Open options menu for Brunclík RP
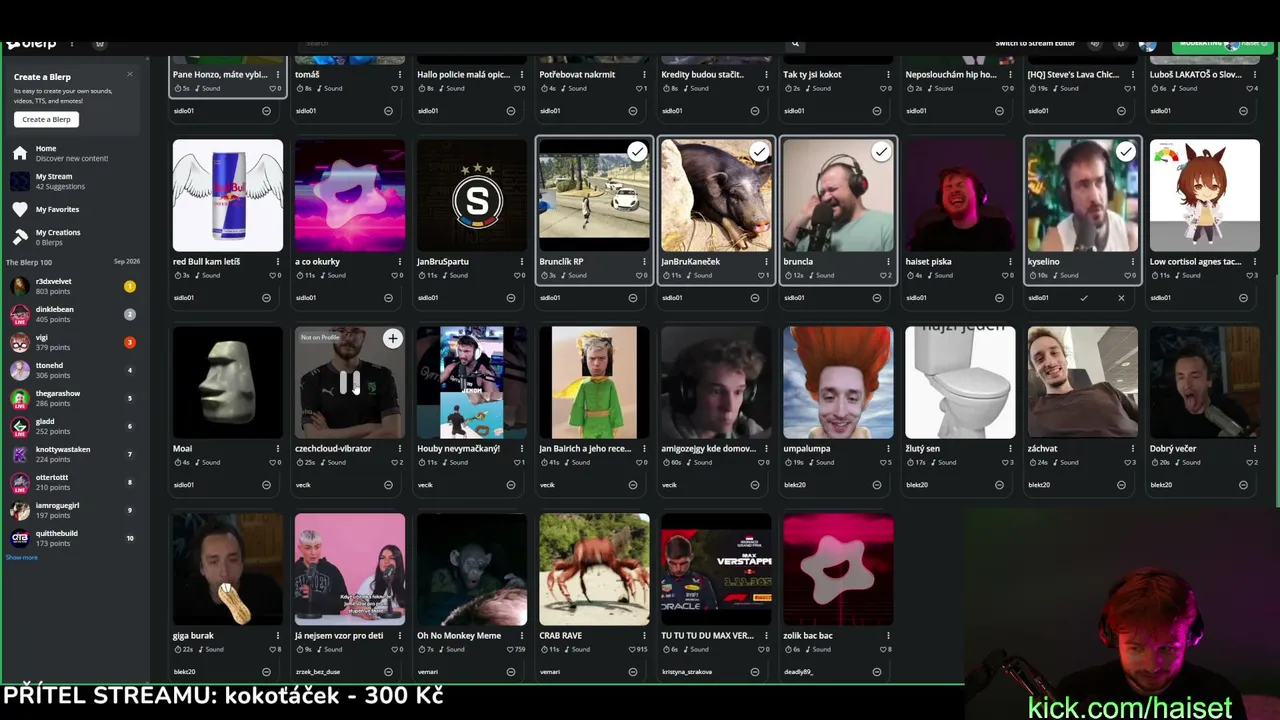Image resolution: width=1280 pixels, height=720 pixels. 643,262
